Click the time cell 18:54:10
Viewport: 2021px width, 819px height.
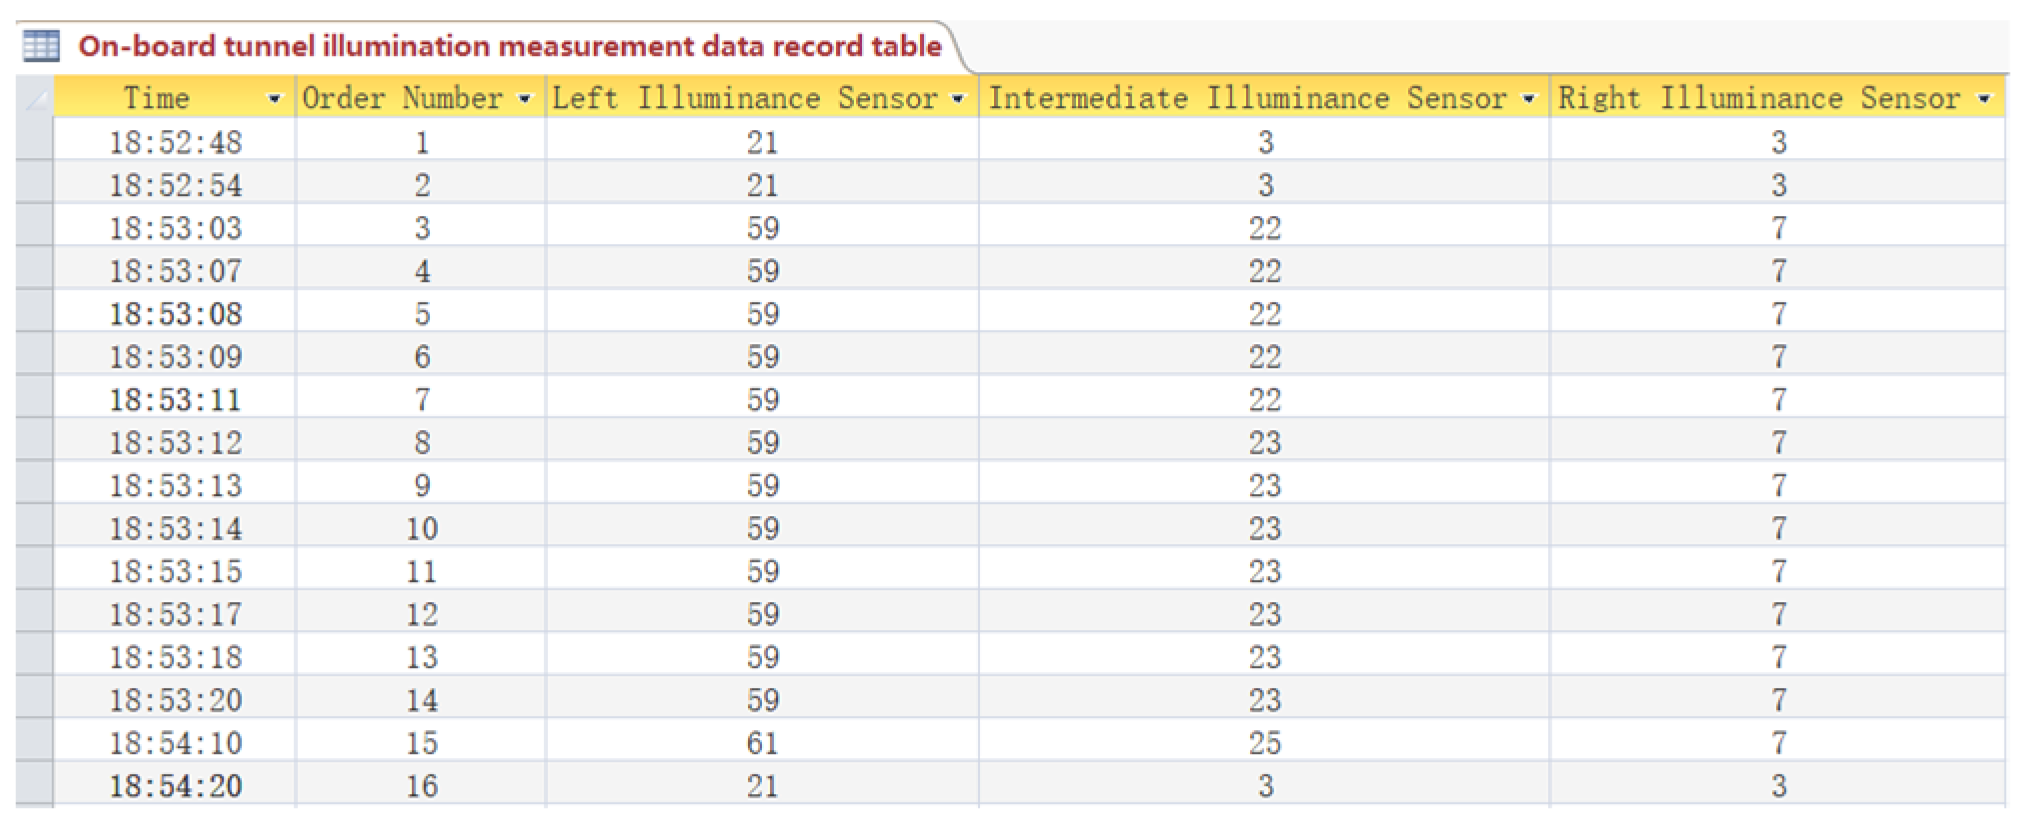click(x=175, y=743)
